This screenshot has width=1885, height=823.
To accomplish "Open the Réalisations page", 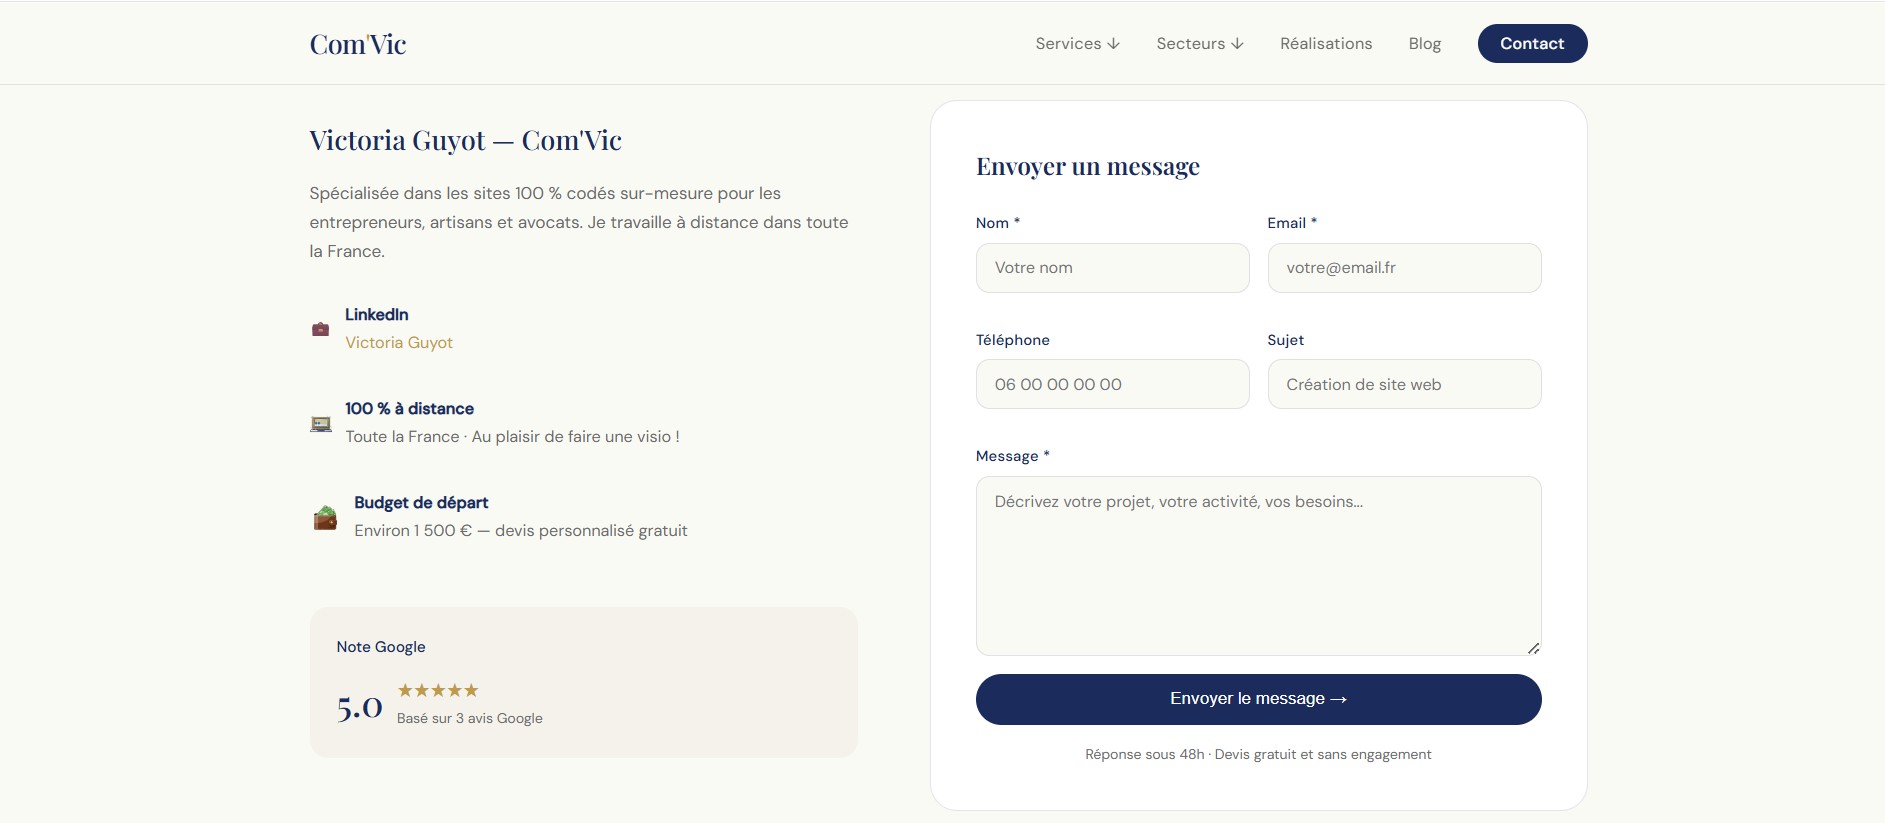I will coord(1326,44).
